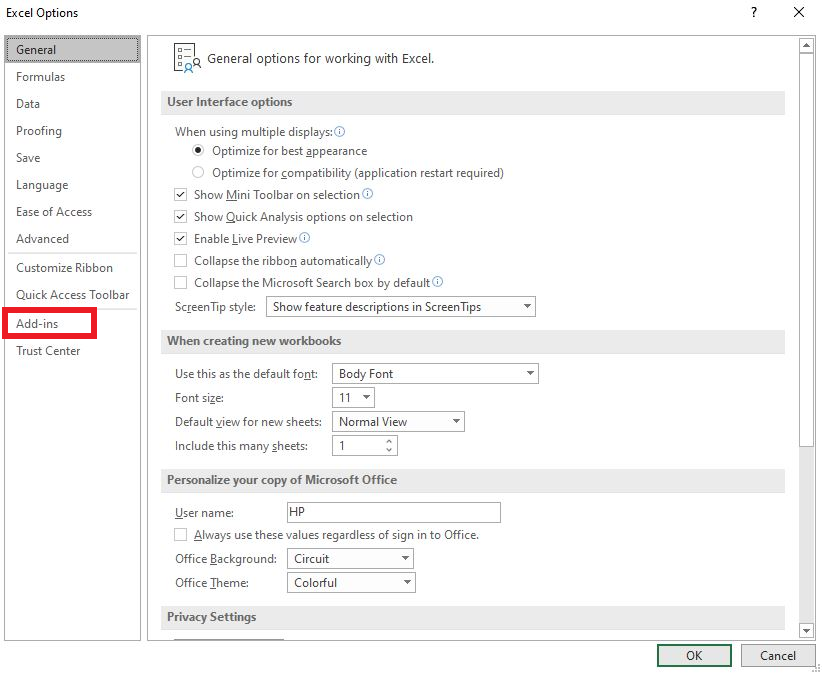Click the Live Preview info icon
The image size is (822, 673).
click(305, 238)
